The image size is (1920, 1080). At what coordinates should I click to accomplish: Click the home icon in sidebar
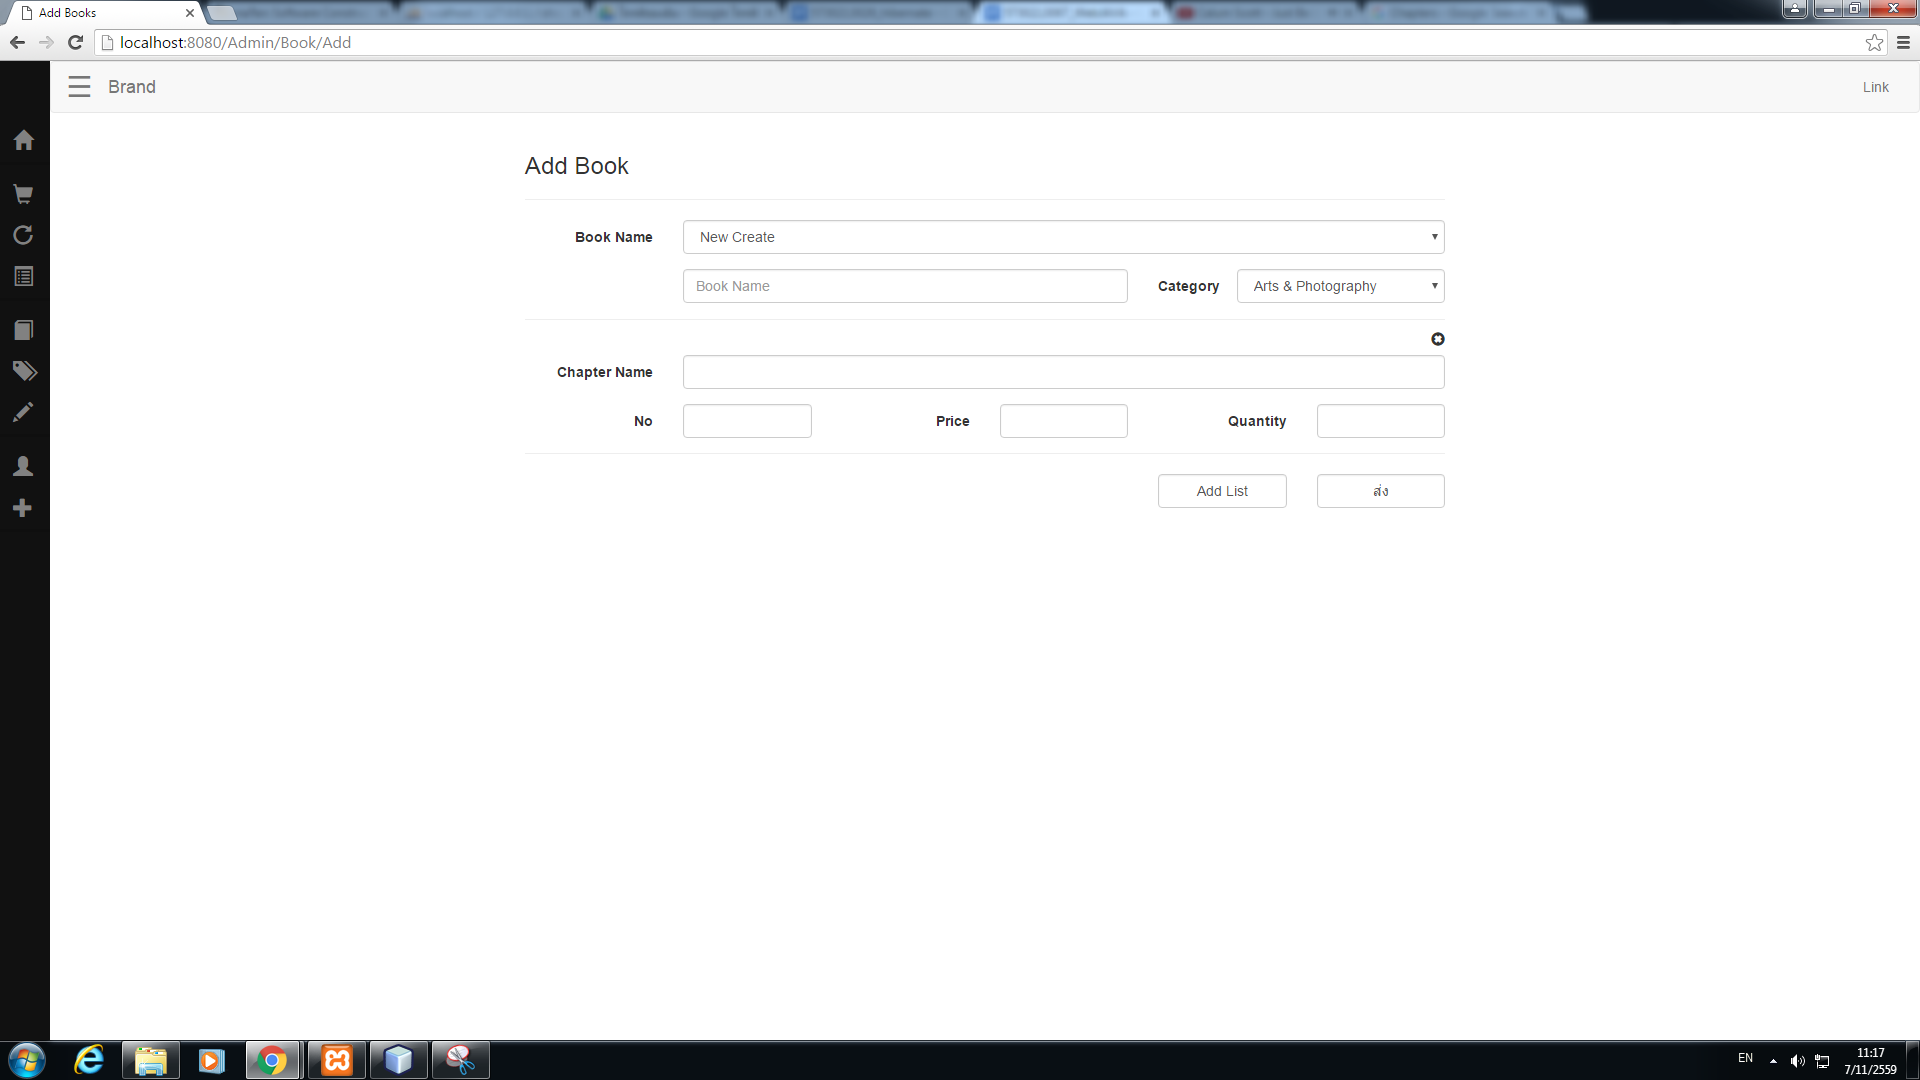coord(24,140)
